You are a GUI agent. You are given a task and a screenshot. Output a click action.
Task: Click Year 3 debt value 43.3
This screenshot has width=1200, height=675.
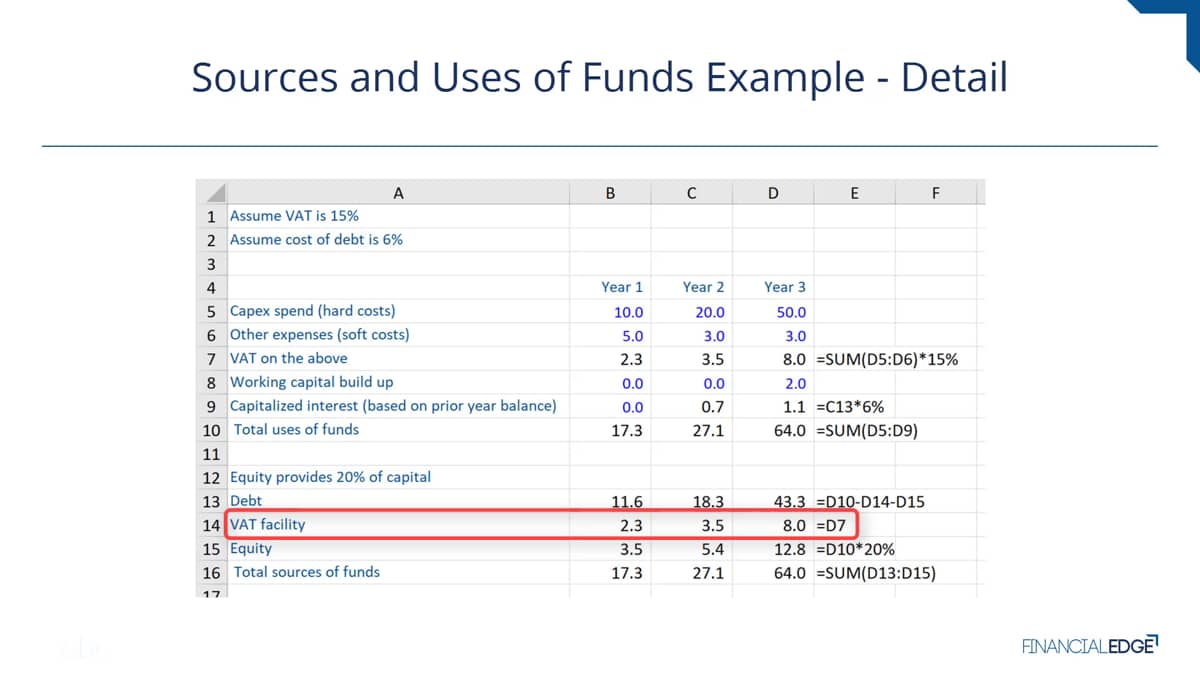791,502
